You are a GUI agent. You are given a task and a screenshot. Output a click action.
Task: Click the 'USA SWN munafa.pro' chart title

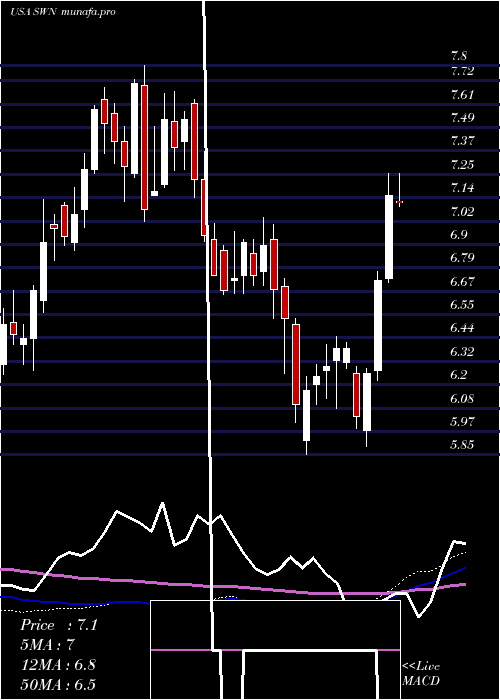63,12
